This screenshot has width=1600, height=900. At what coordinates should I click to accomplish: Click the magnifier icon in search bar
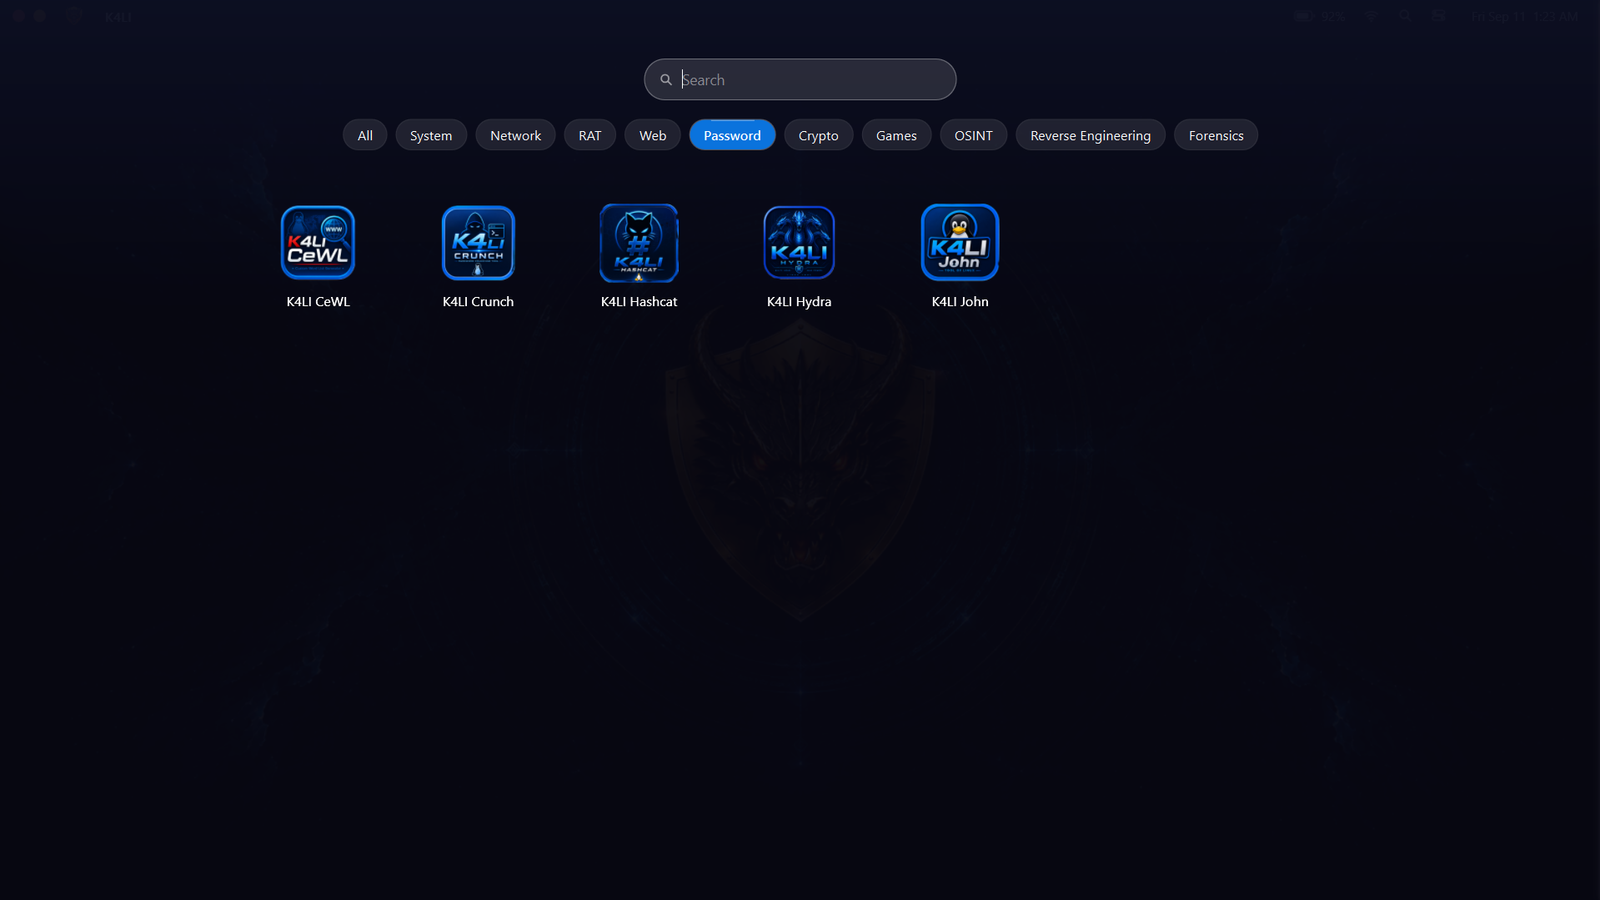coord(666,80)
